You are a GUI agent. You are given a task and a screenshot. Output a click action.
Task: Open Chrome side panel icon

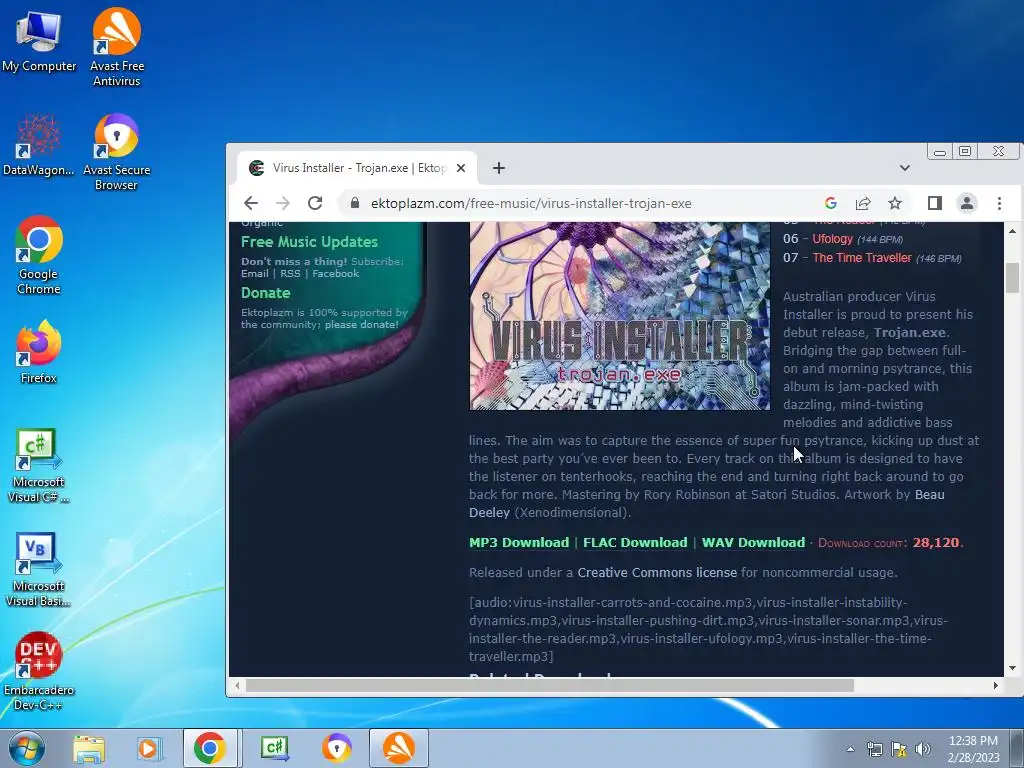[935, 203]
